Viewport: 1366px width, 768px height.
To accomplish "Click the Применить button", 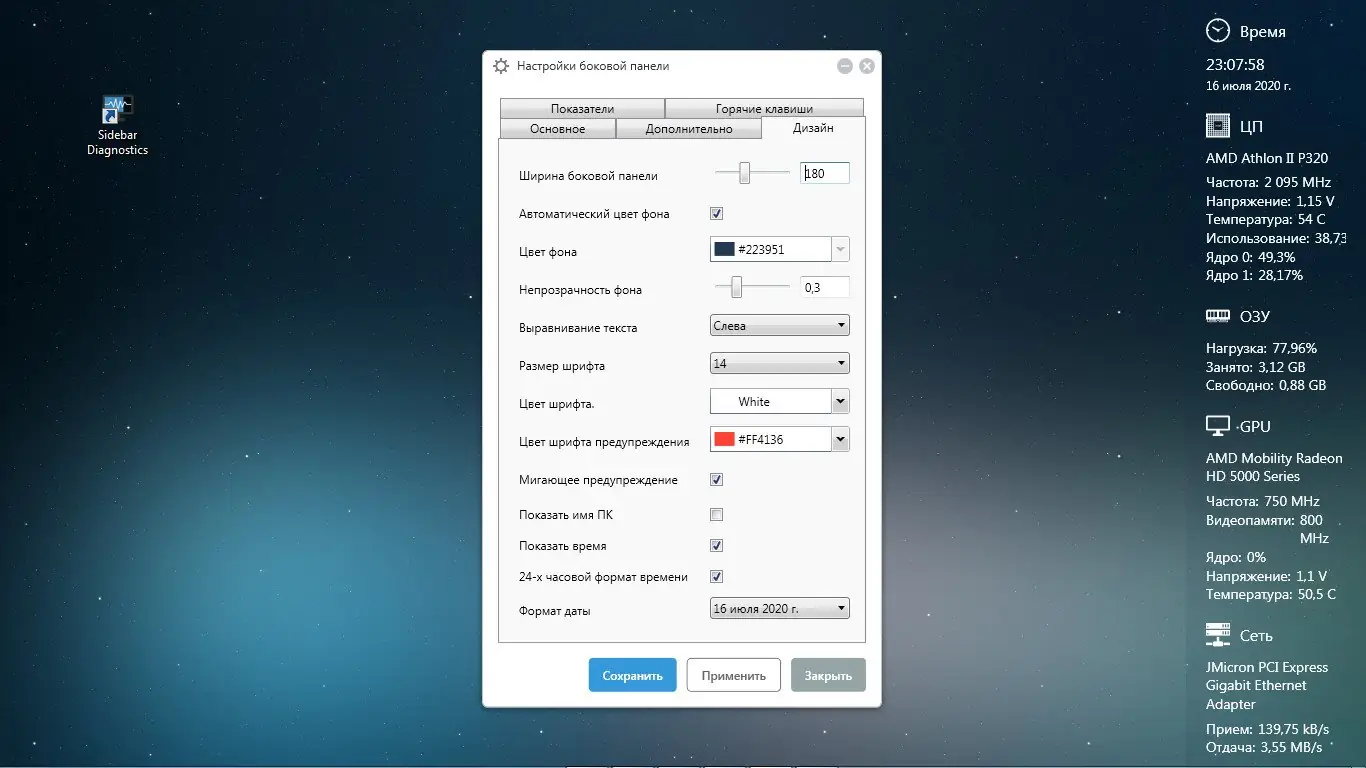I will click(x=734, y=675).
